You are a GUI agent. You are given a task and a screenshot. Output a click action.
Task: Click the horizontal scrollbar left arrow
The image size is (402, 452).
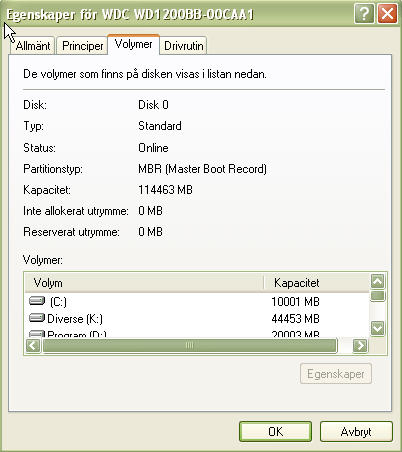click(x=33, y=345)
